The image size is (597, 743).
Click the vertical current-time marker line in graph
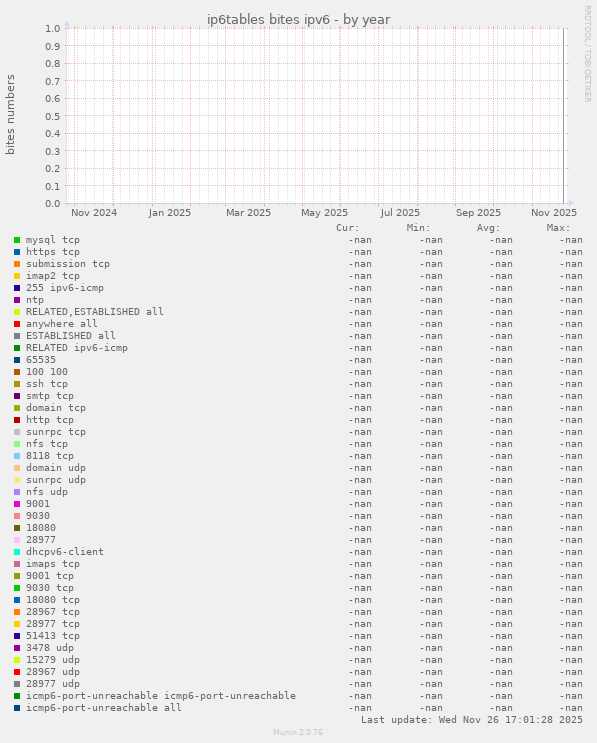coord(563,116)
